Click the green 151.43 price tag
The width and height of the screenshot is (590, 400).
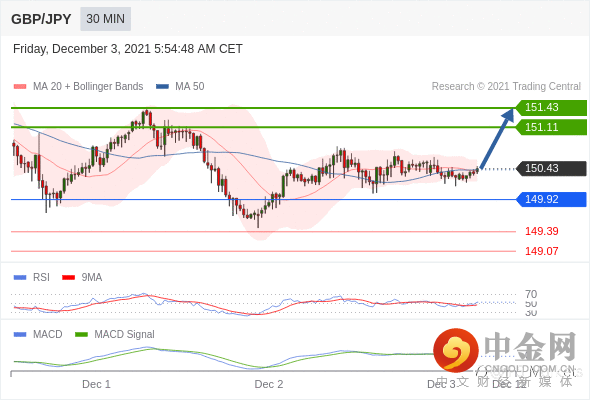pyautogui.click(x=551, y=108)
